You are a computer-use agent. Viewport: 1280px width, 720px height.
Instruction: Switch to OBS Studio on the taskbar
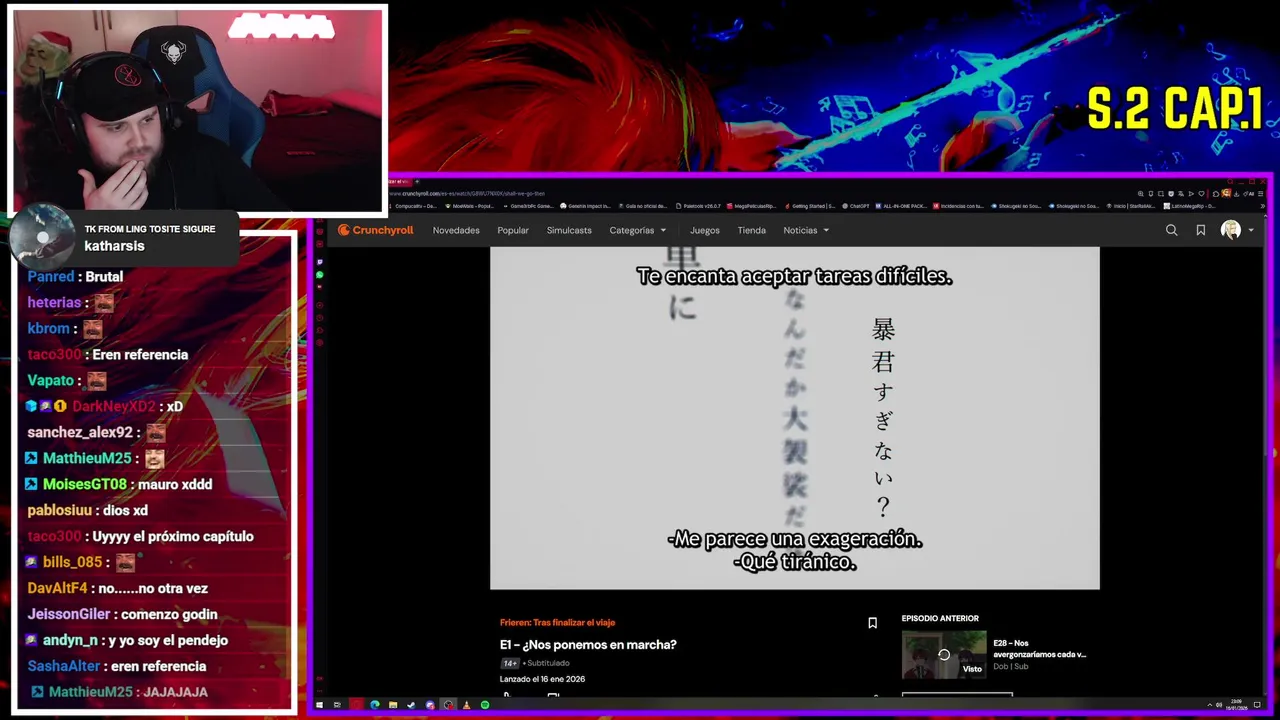tap(448, 705)
